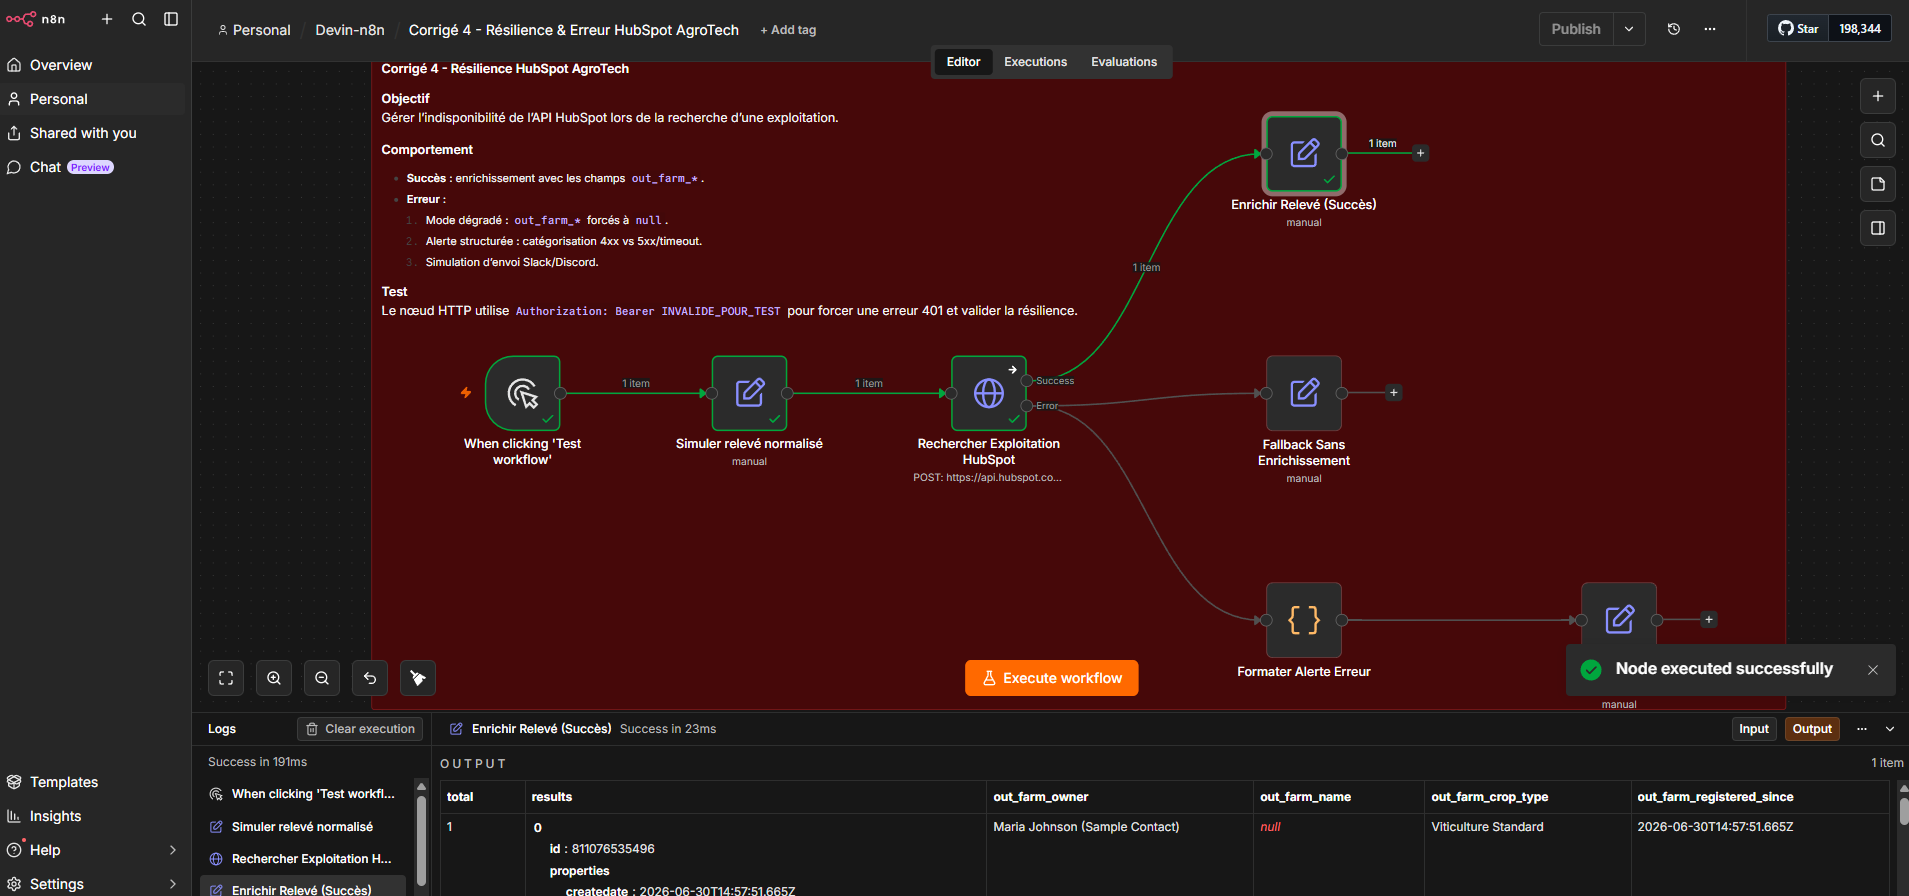Image resolution: width=1909 pixels, height=896 pixels.
Task: Zoom in on the canvas
Action: pos(274,678)
